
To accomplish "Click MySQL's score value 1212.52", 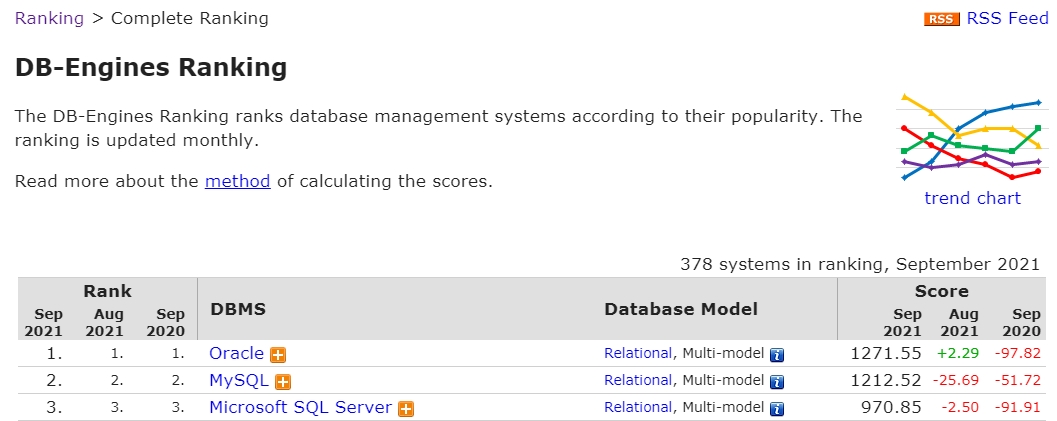I will 886,380.
